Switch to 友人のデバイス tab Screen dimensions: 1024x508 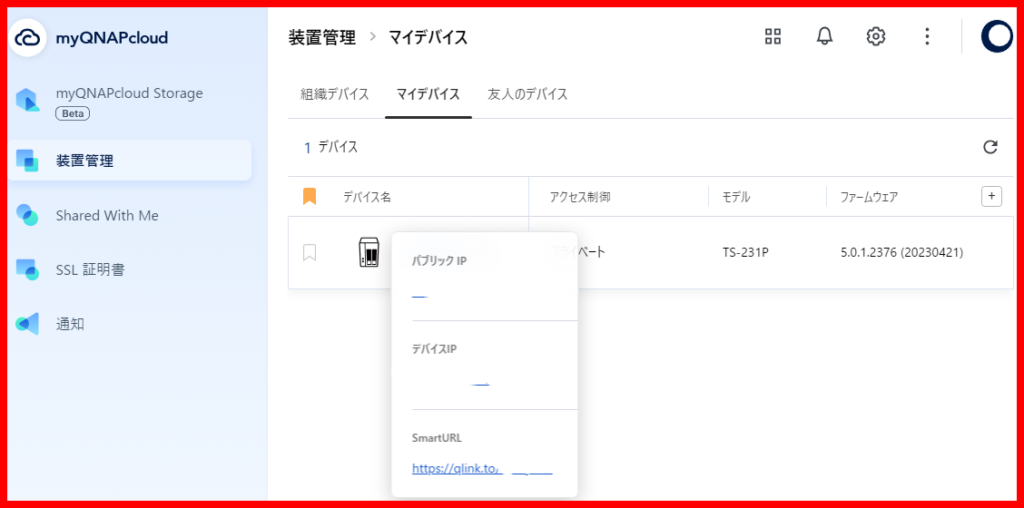tap(528, 94)
